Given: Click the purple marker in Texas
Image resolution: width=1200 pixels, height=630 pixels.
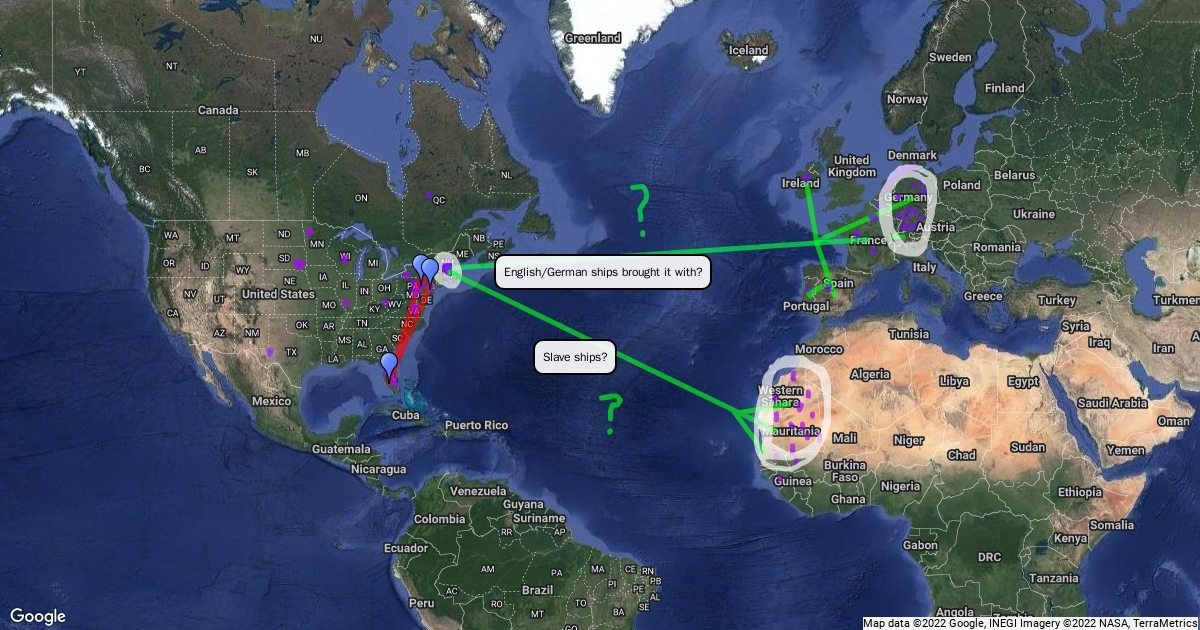Looking at the screenshot, I should pyautogui.click(x=270, y=352).
